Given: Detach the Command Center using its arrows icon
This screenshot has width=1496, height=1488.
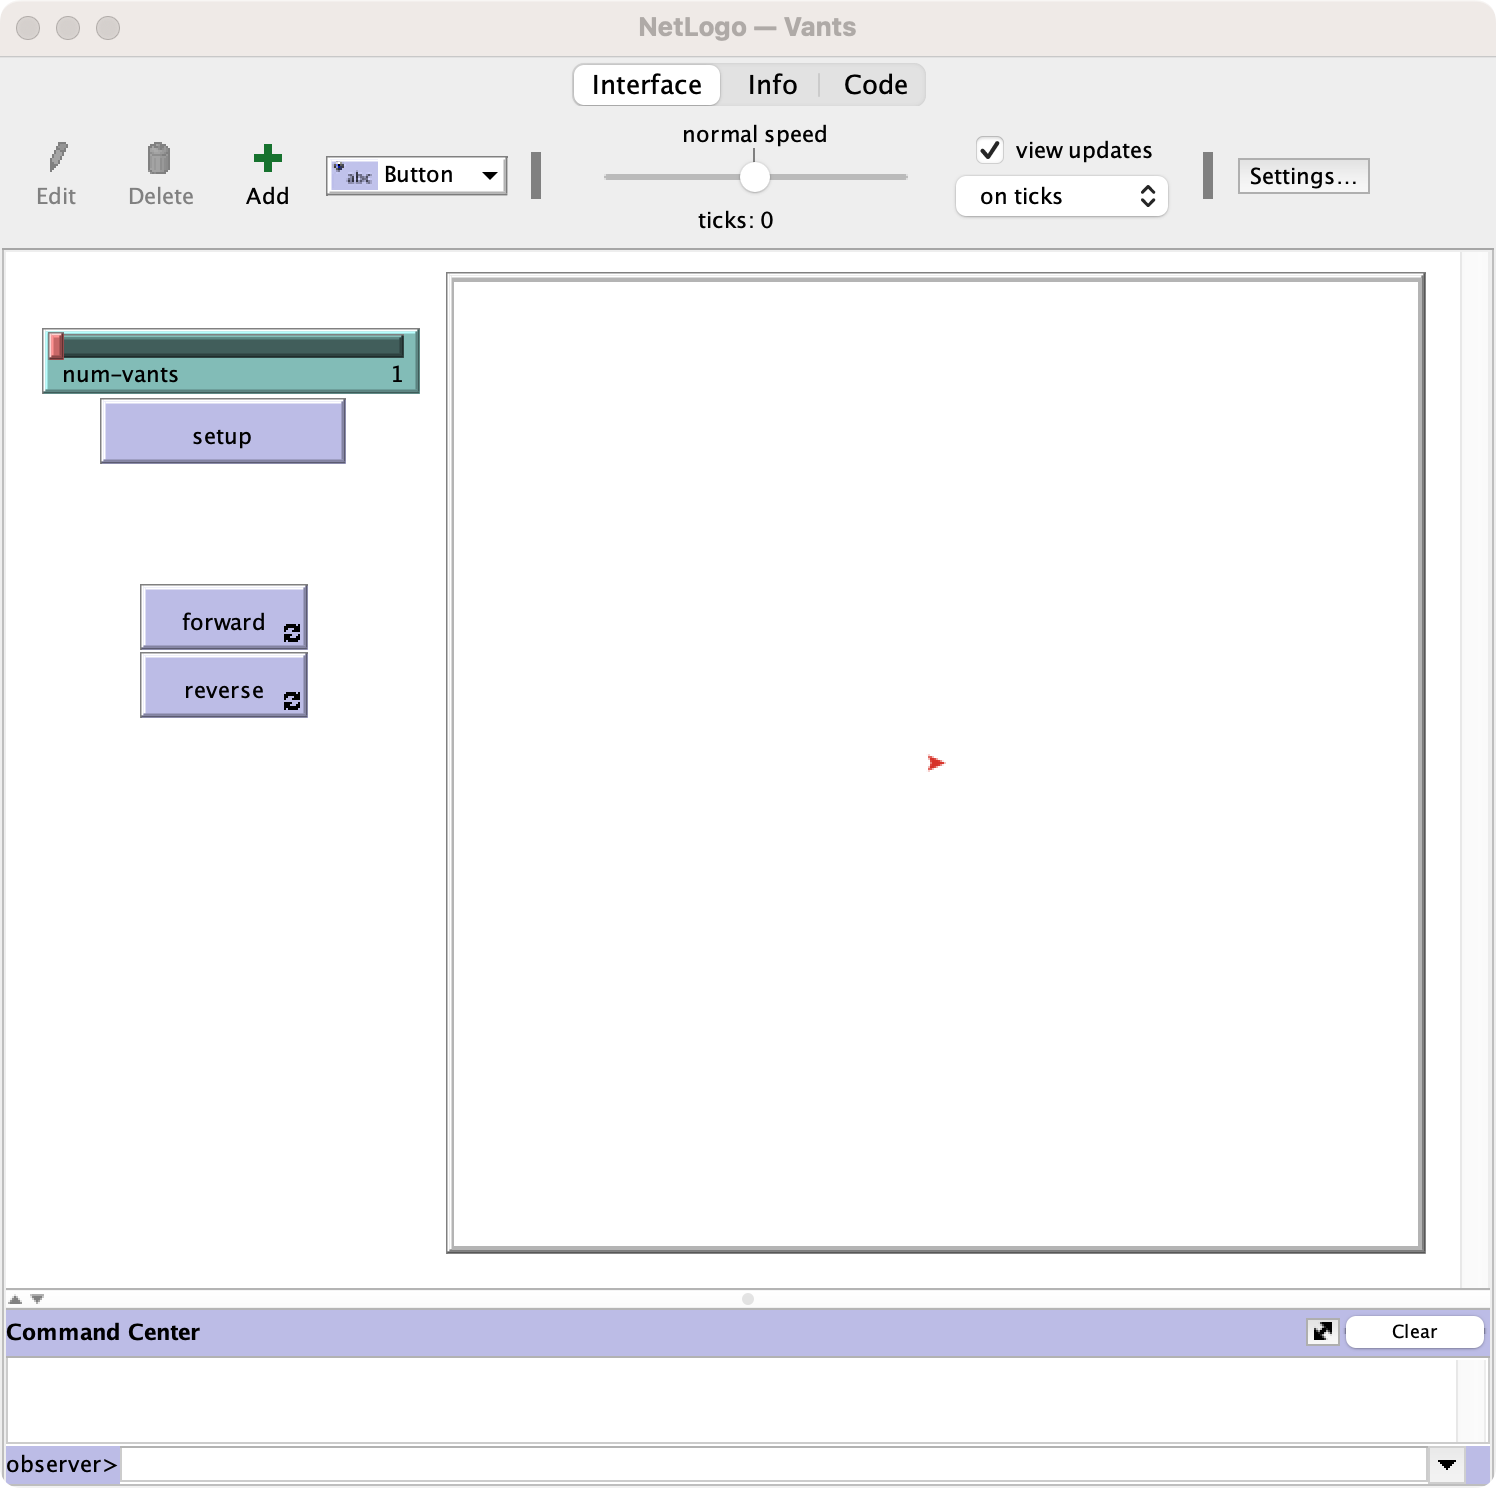Looking at the screenshot, I should point(1322,1332).
